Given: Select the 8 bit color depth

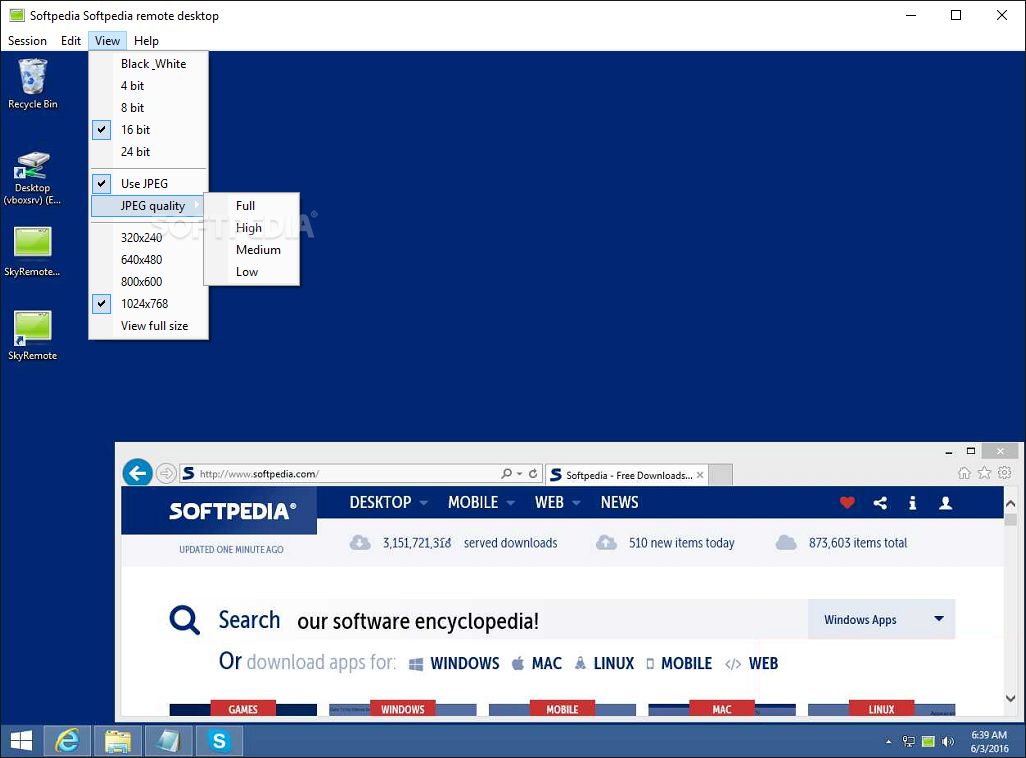Looking at the screenshot, I should [x=149, y=107].
